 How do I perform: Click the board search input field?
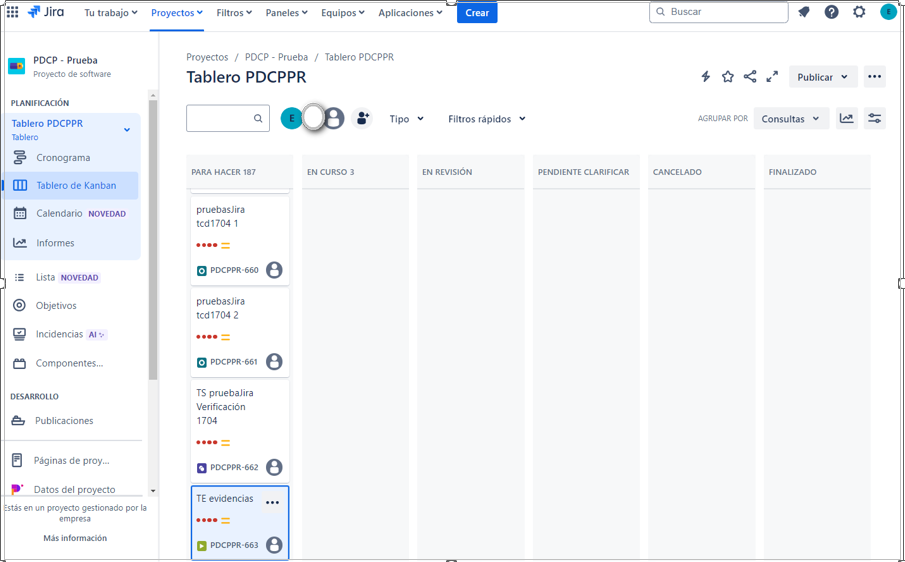(218, 118)
